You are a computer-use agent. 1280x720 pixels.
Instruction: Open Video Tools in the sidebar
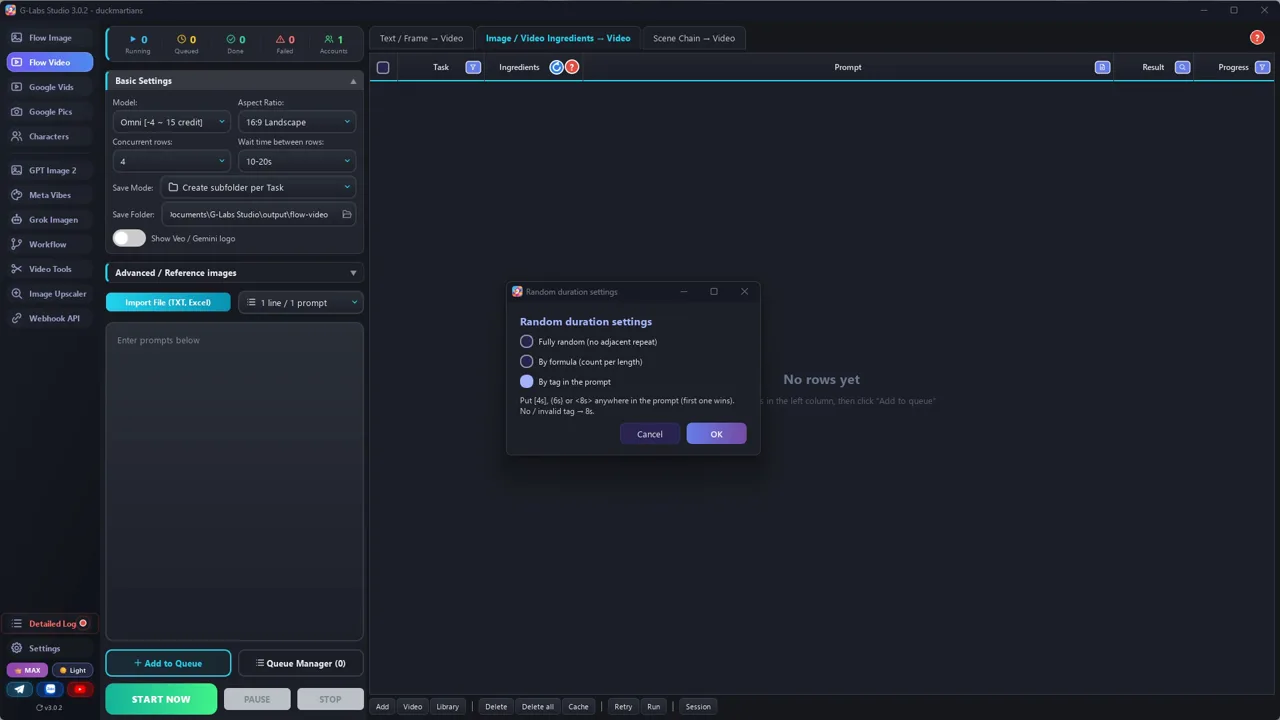[x=50, y=269]
